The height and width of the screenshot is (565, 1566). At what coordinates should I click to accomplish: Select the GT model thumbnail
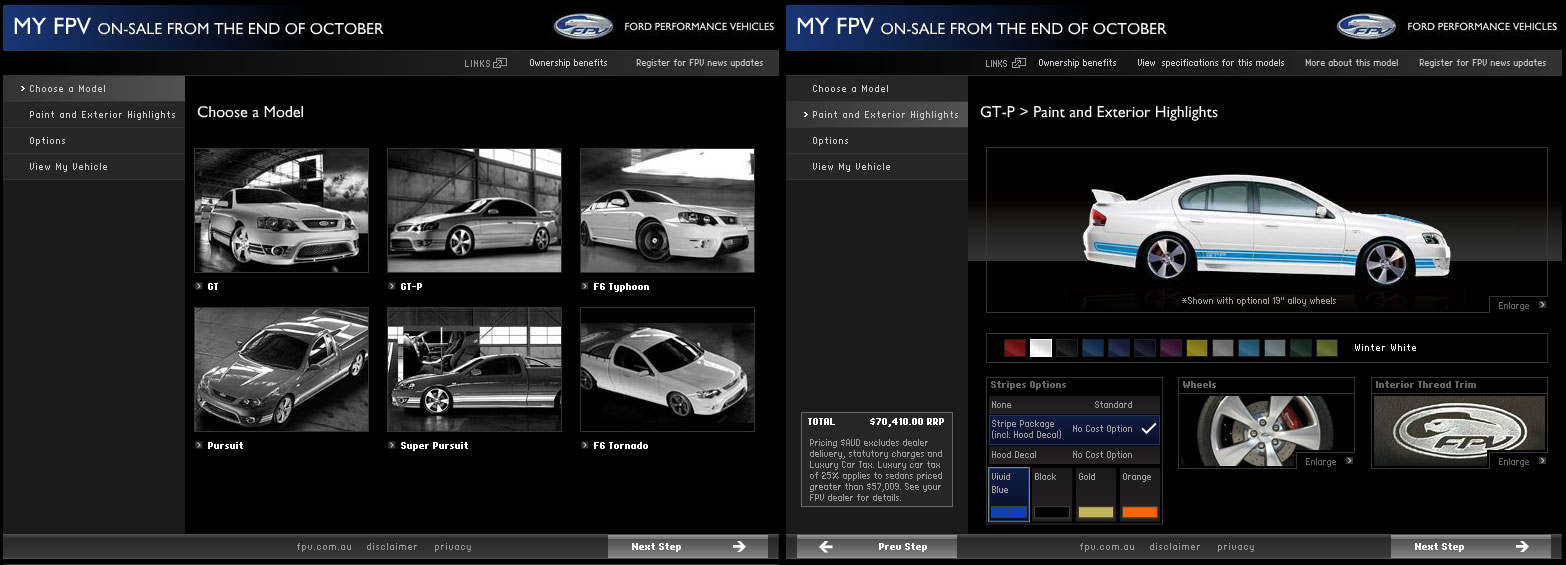pos(281,210)
